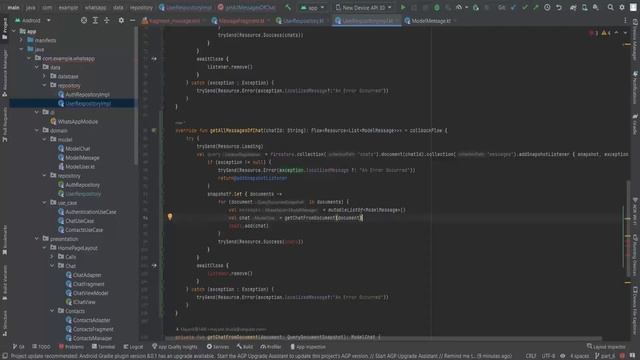This screenshot has width=640, height=360.
Task: Switch to fragment_message.xml tab
Action: pyautogui.click(x=173, y=20)
